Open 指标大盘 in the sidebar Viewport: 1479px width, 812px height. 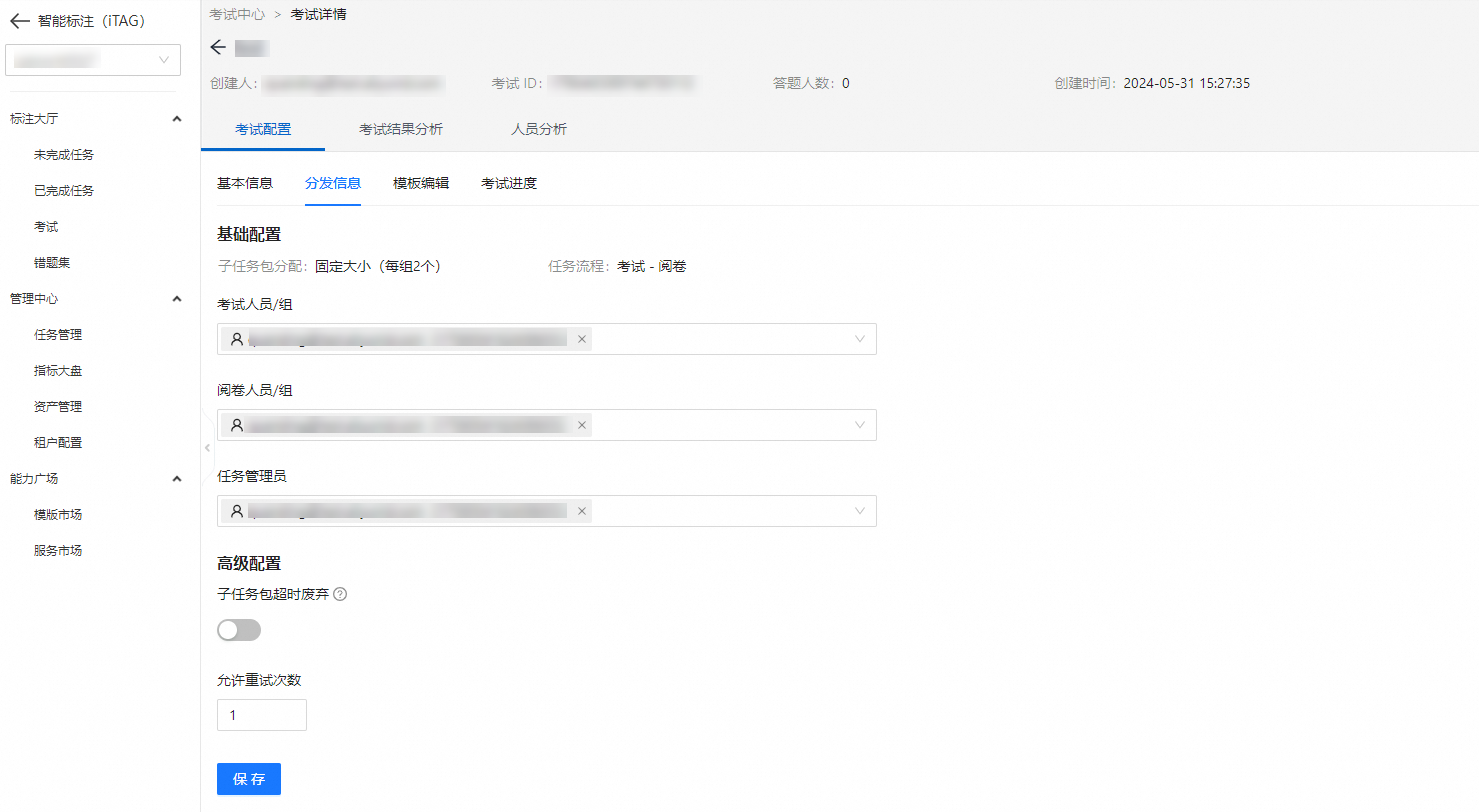[x=58, y=371]
